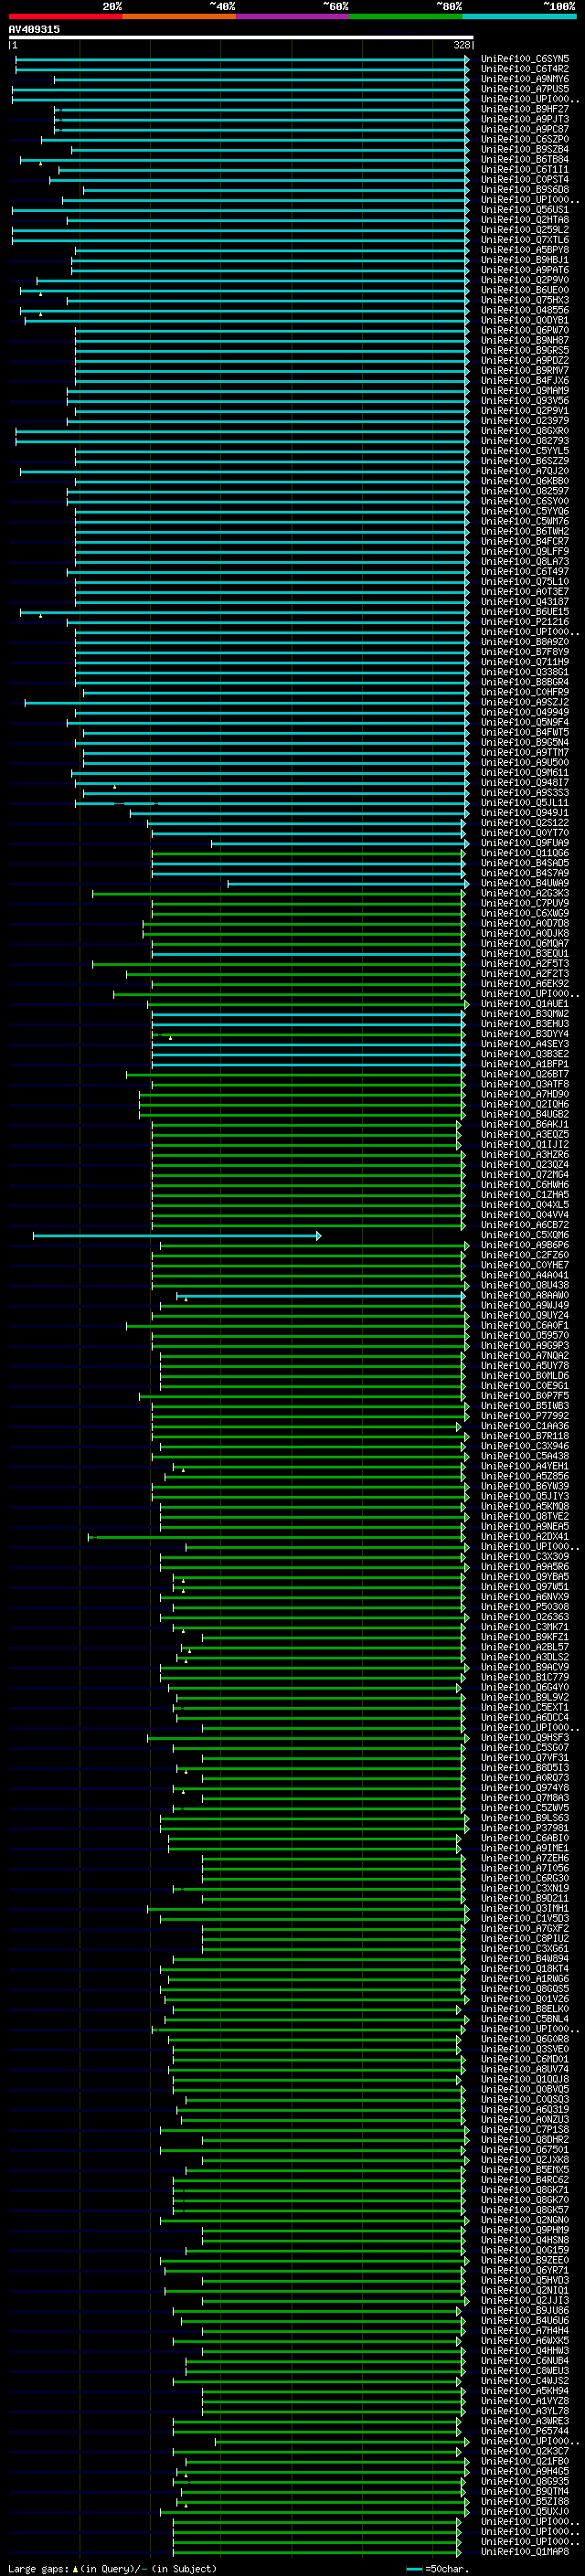This screenshot has height=2576, width=585.
Task: Select the UniRef100_O82793 label
Action: pos(524,441)
